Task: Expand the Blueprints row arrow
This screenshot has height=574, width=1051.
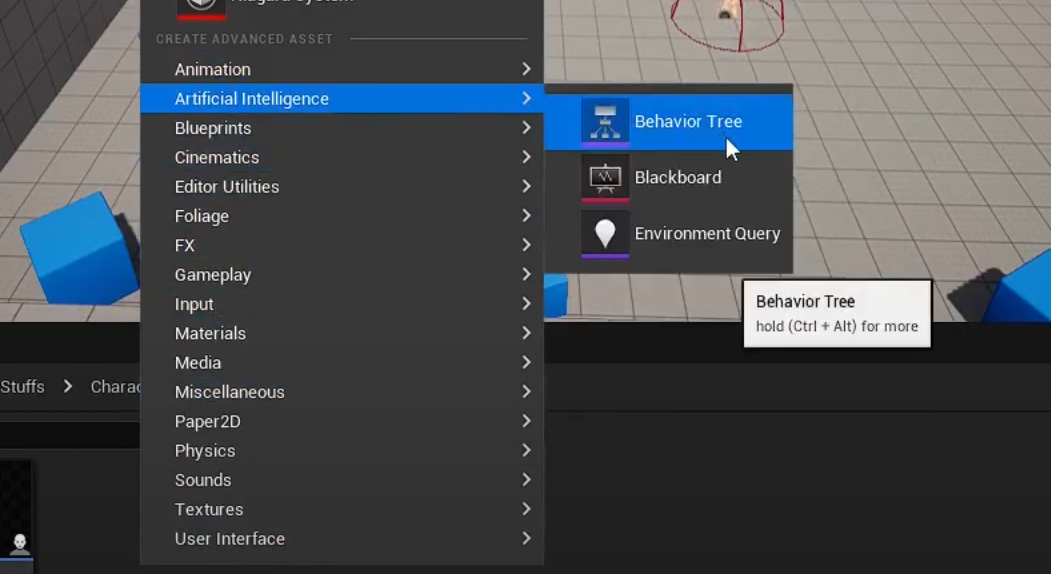Action: [526, 127]
